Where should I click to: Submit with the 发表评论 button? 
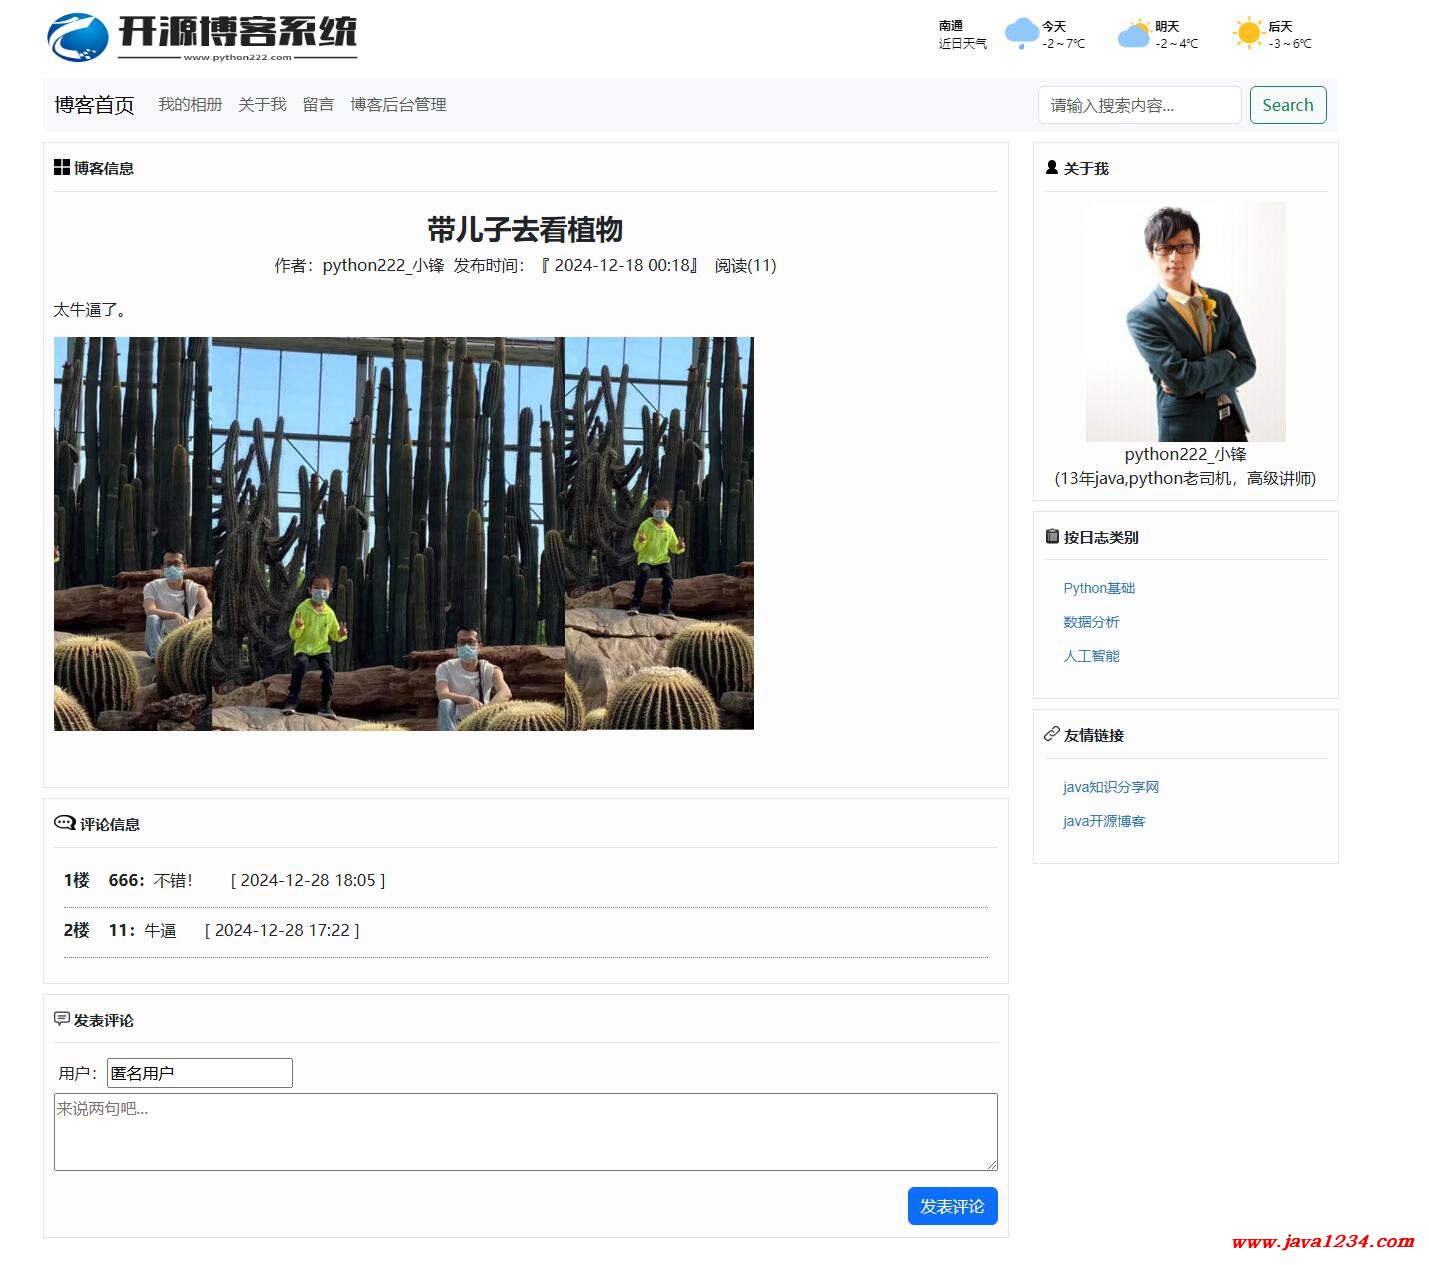click(x=952, y=1206)
